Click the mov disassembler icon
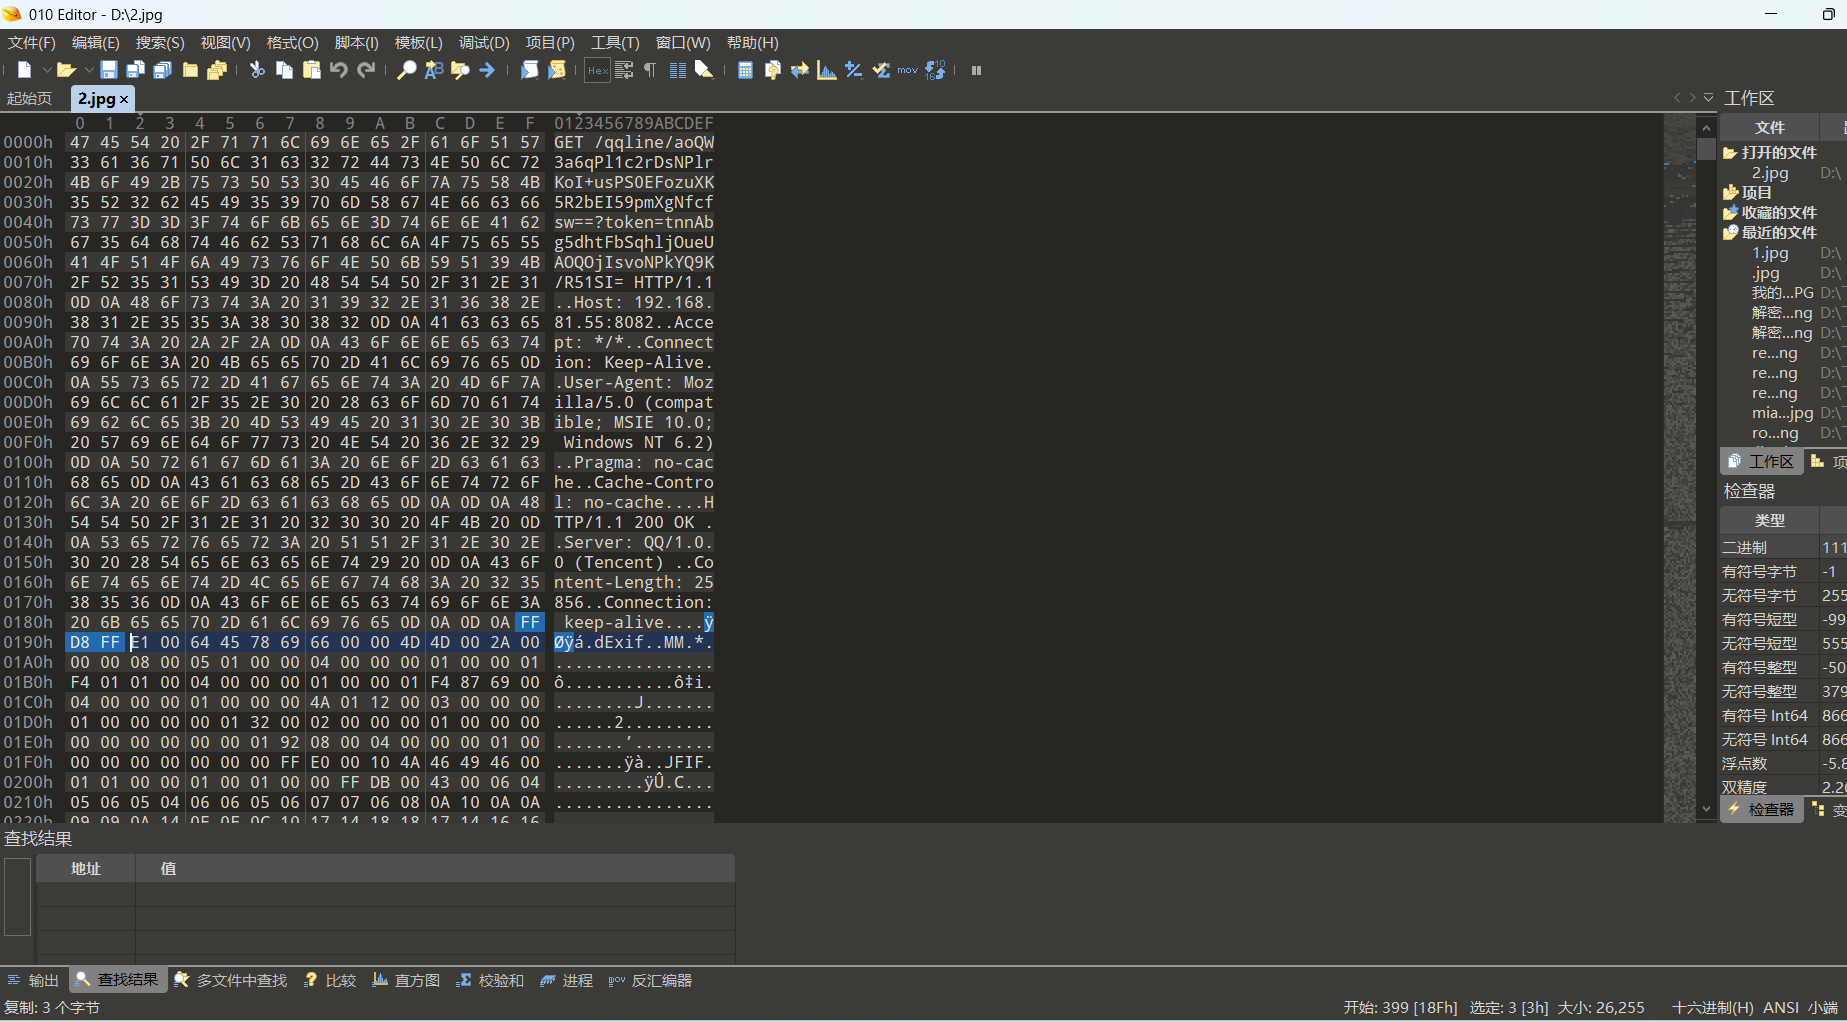This screenshot has width=1847, height=1022. point(907,70)
